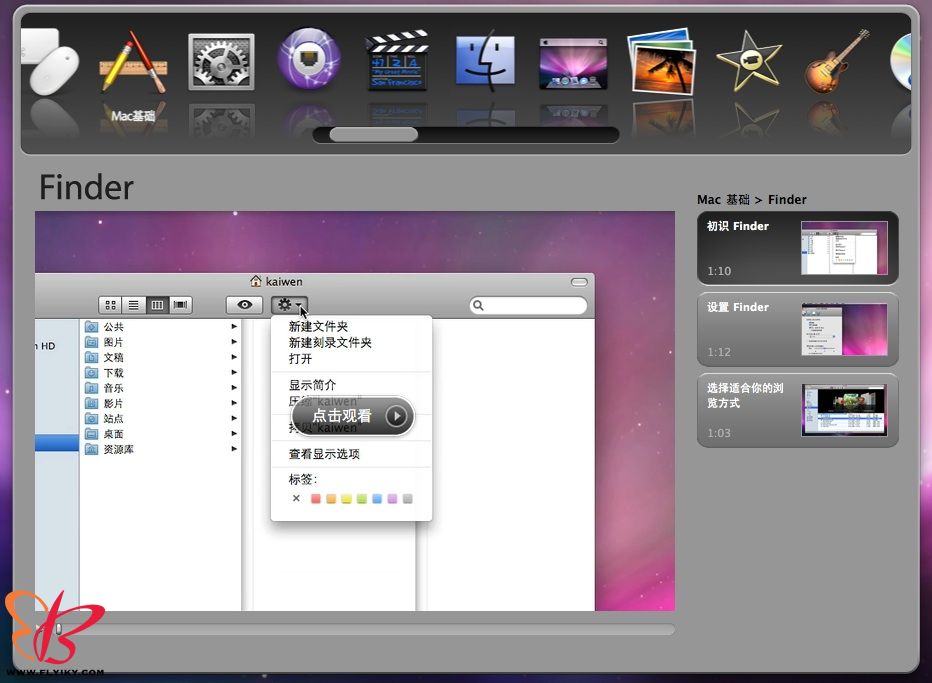Click the Quick Look eye button
This screenshot has height=683, width=932.
point(244,305)
